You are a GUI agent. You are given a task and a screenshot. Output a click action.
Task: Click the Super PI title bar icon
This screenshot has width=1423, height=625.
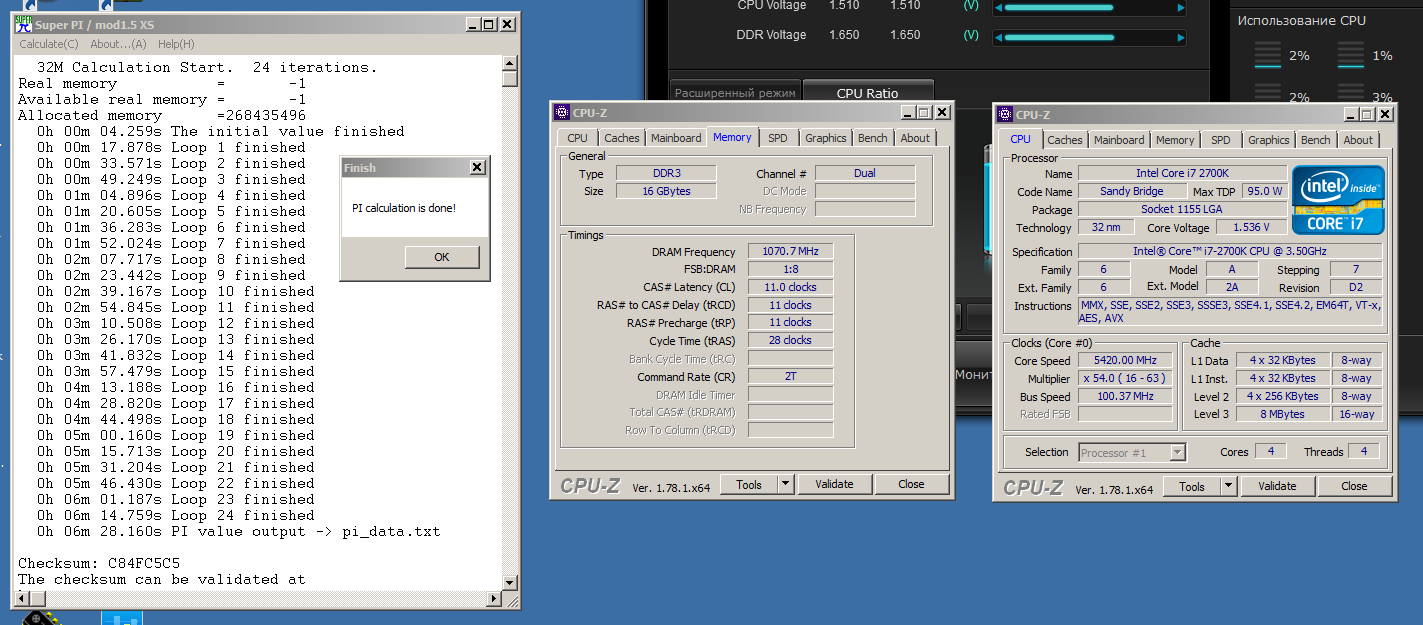click(24, 24)
